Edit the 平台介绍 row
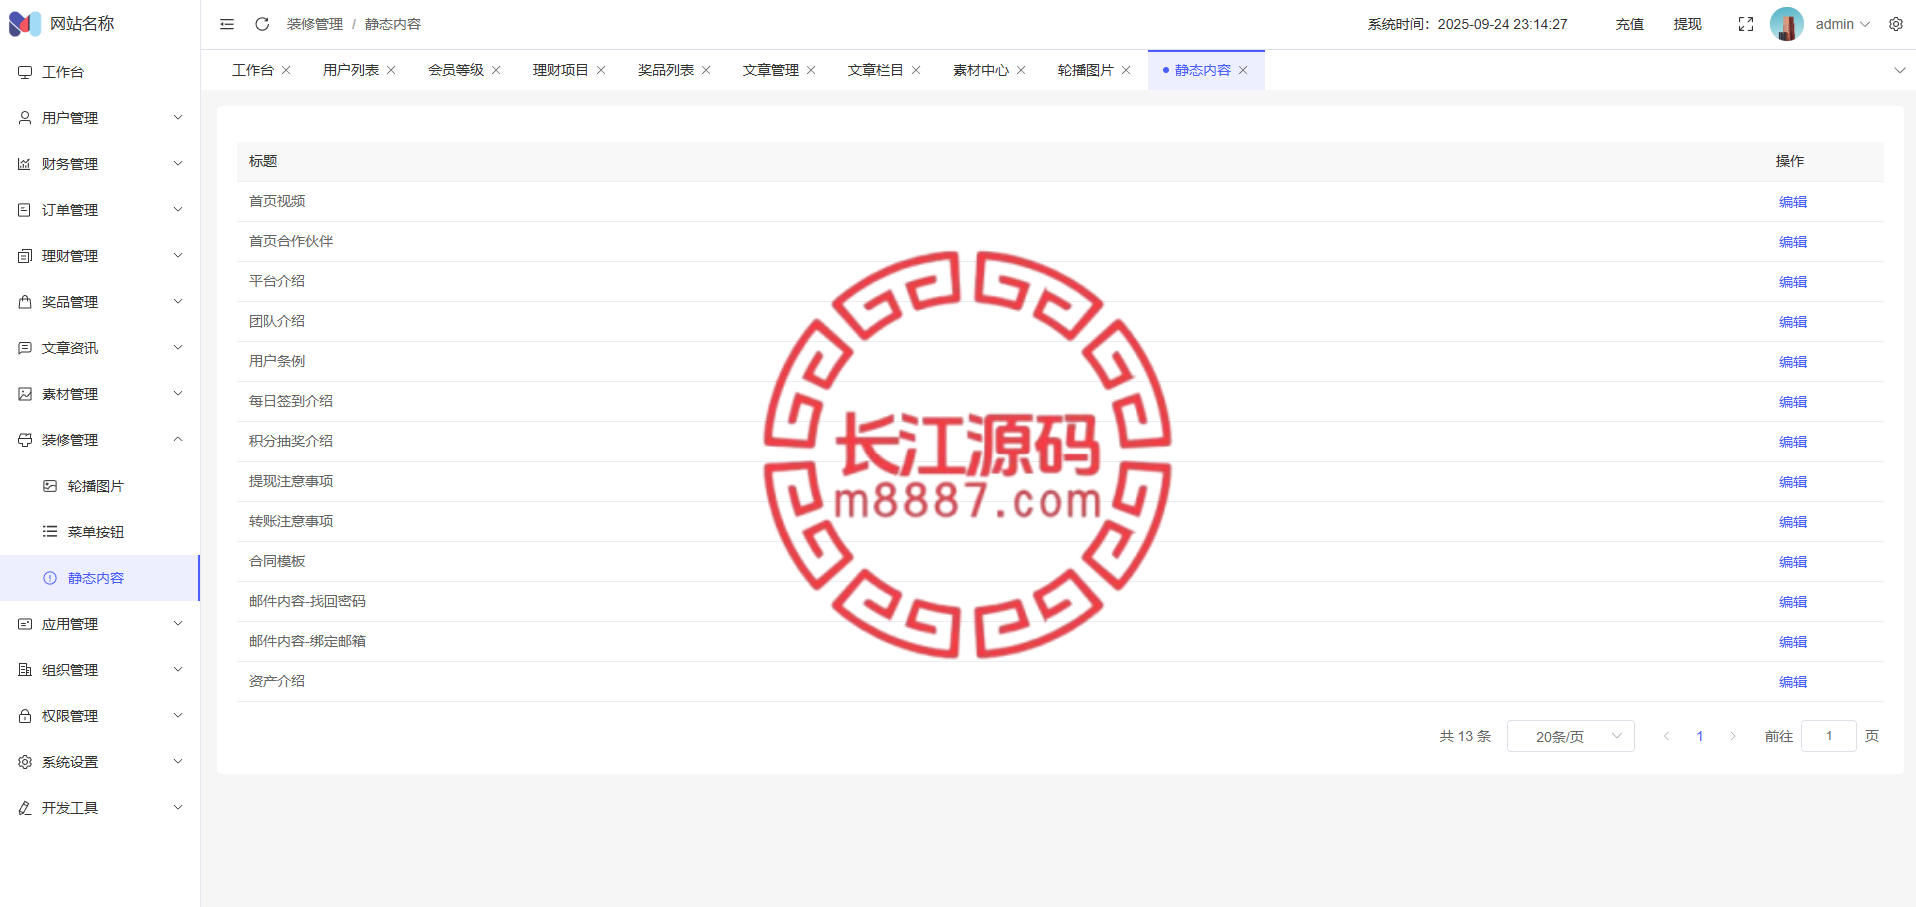 [1793, 282]
